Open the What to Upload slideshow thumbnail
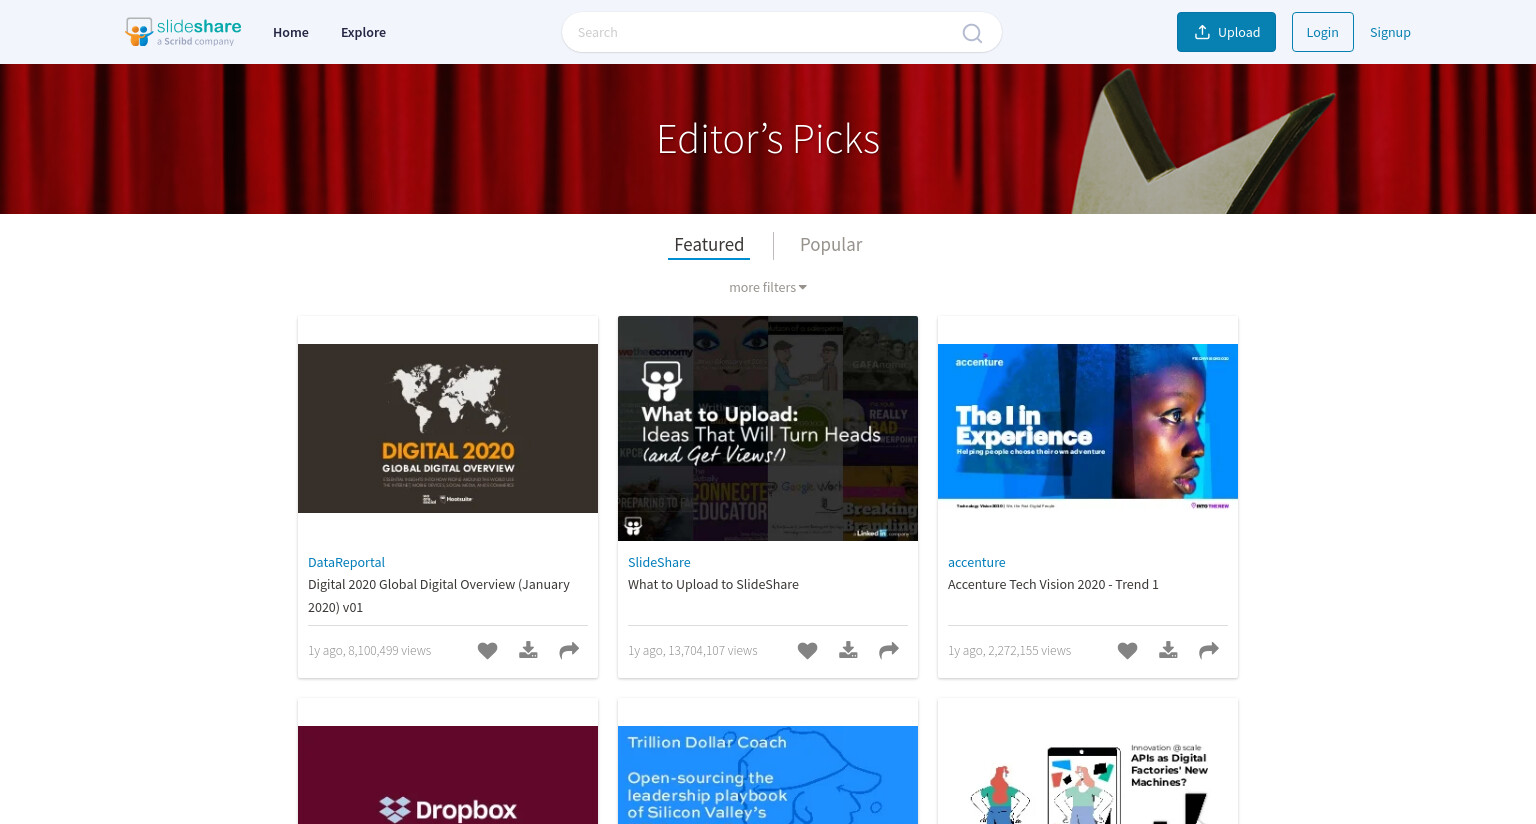Image resolution: width=1536 pixels, height=824 pixels. pyautogui.click(x=768, y=428)
